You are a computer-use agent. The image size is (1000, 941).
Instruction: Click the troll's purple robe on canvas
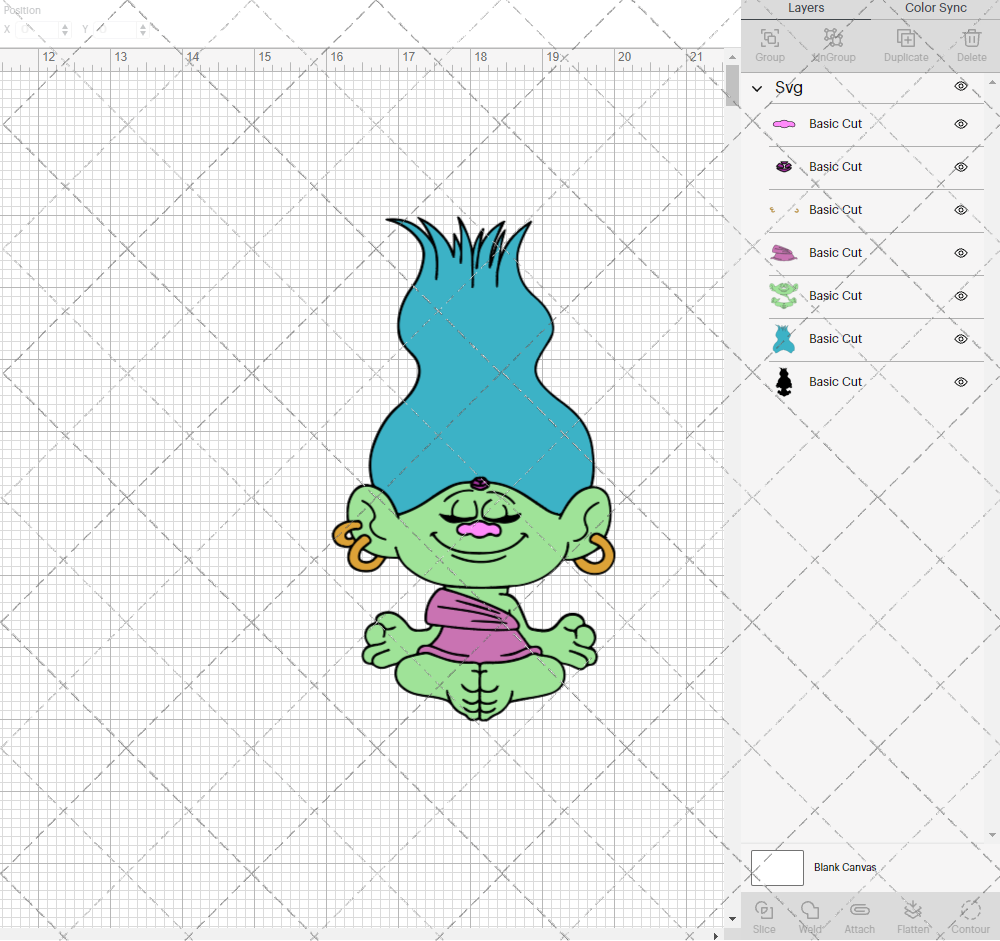pyautogui.click(x=478, y=628)
